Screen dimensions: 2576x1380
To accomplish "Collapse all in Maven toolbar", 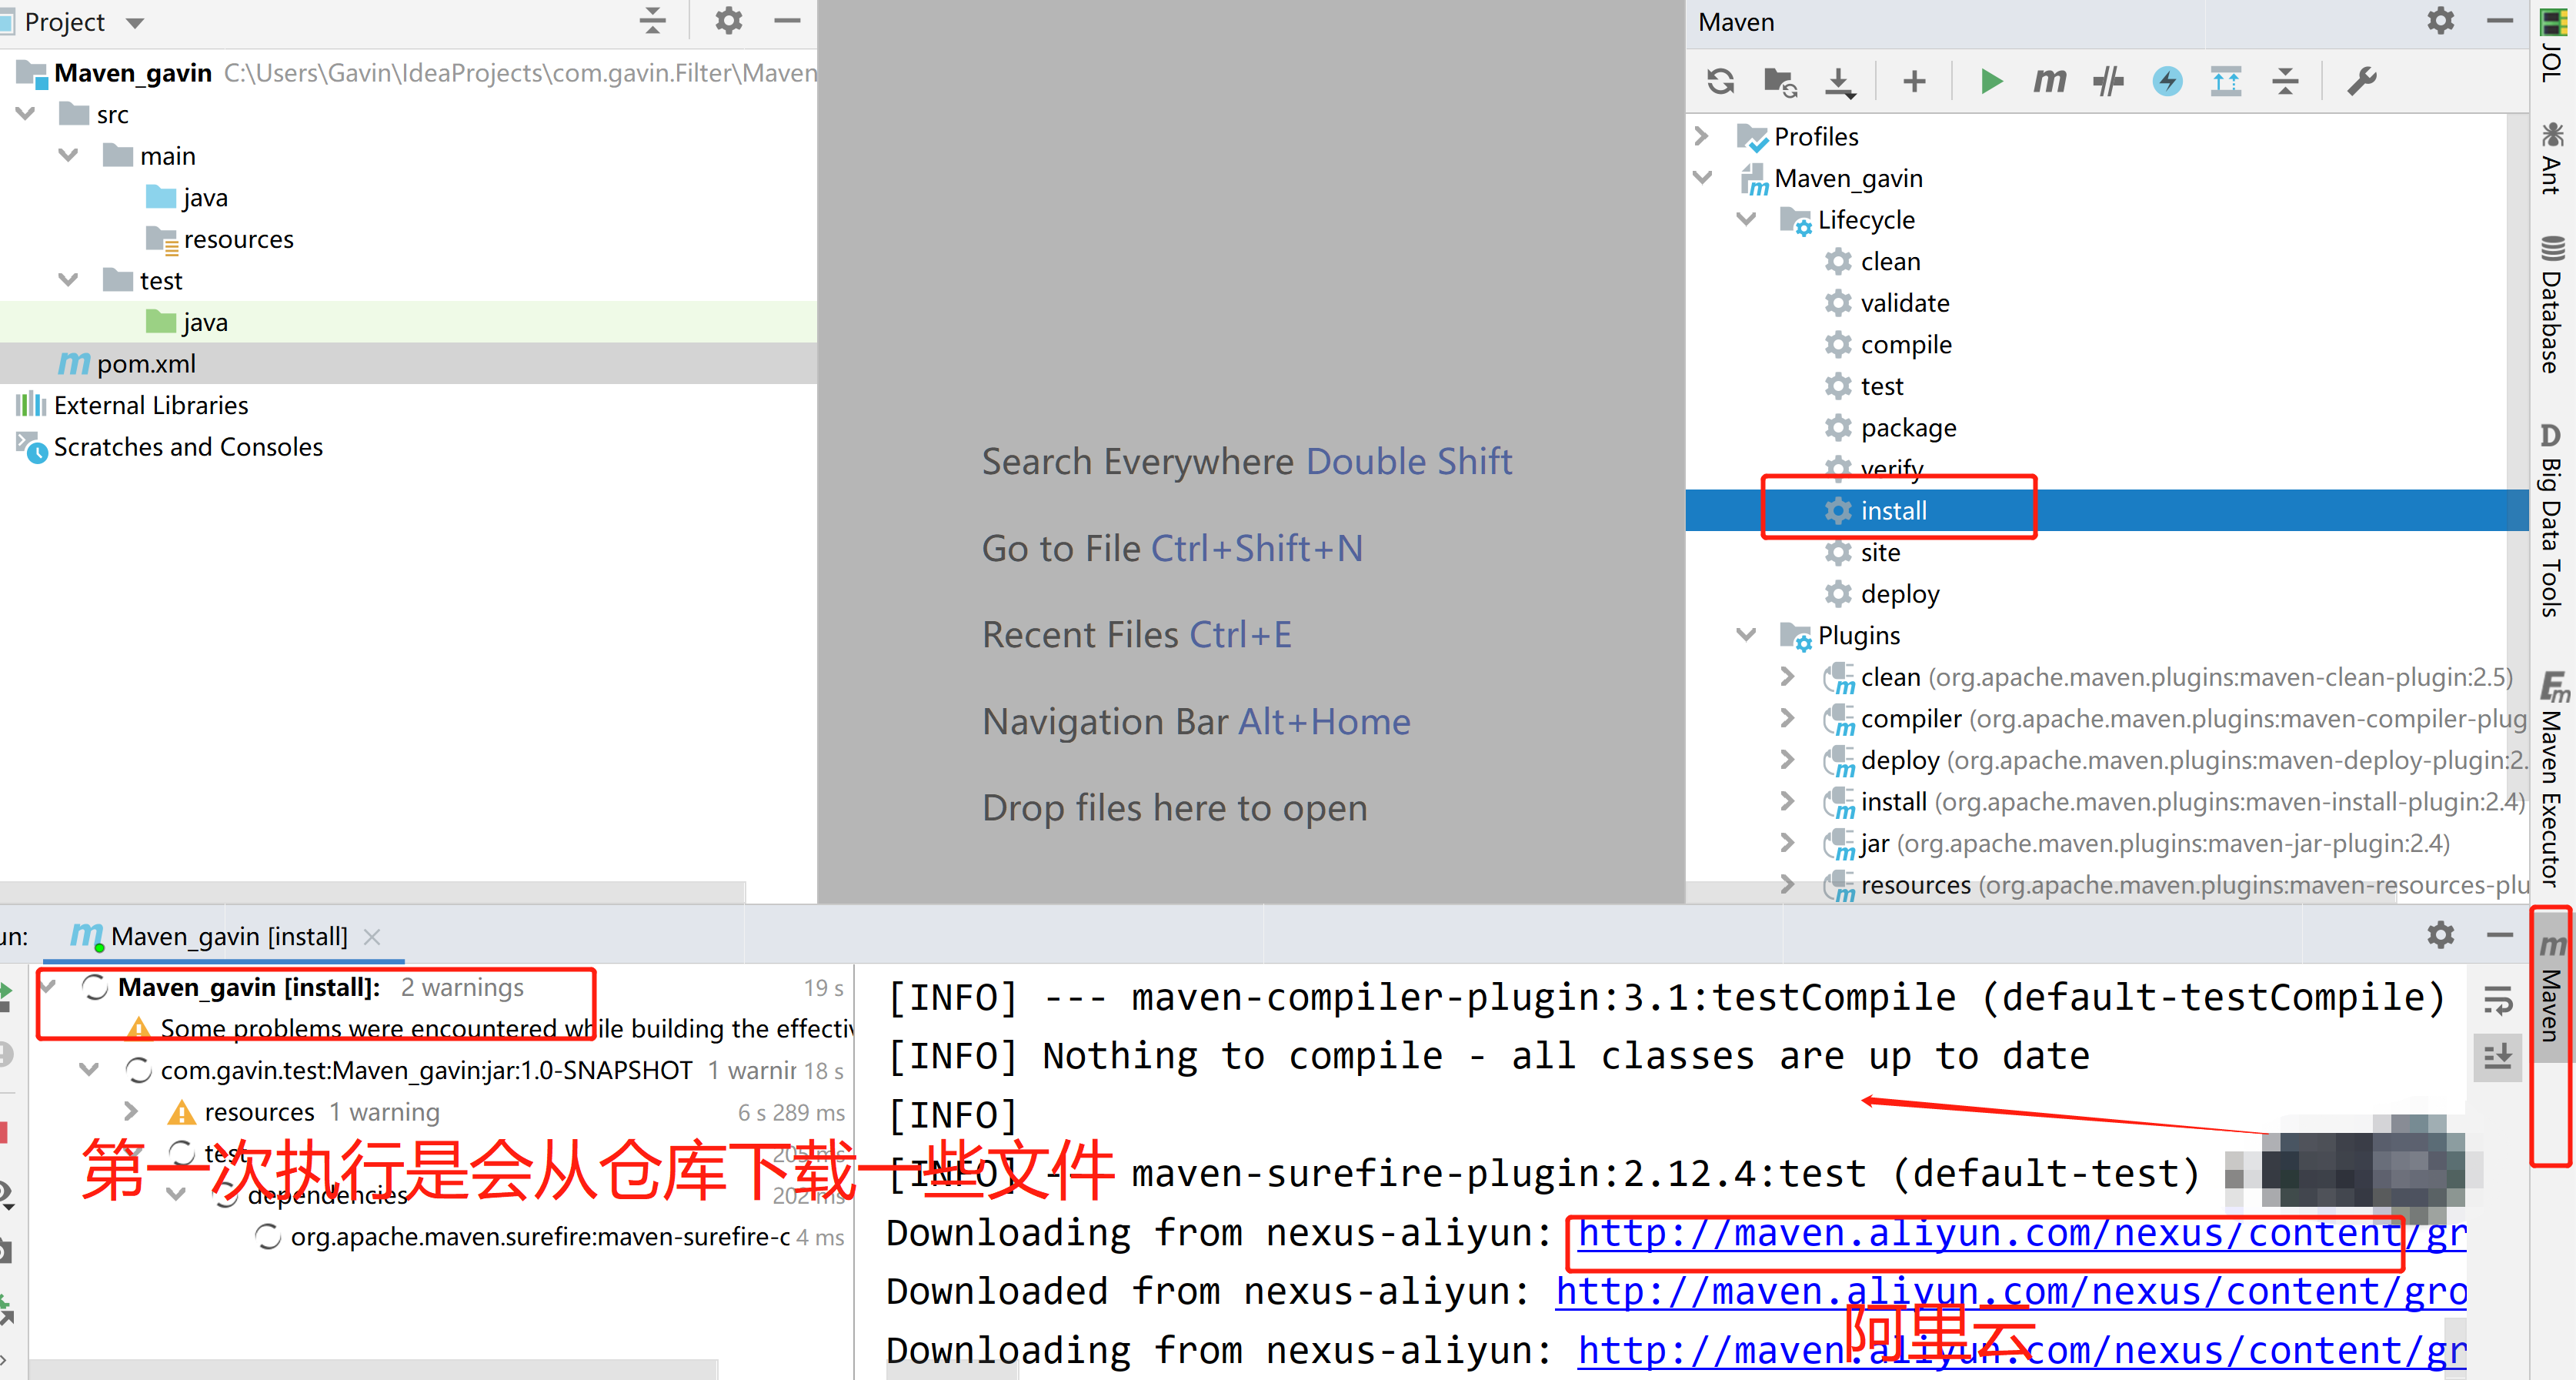I will [2285, 81].
